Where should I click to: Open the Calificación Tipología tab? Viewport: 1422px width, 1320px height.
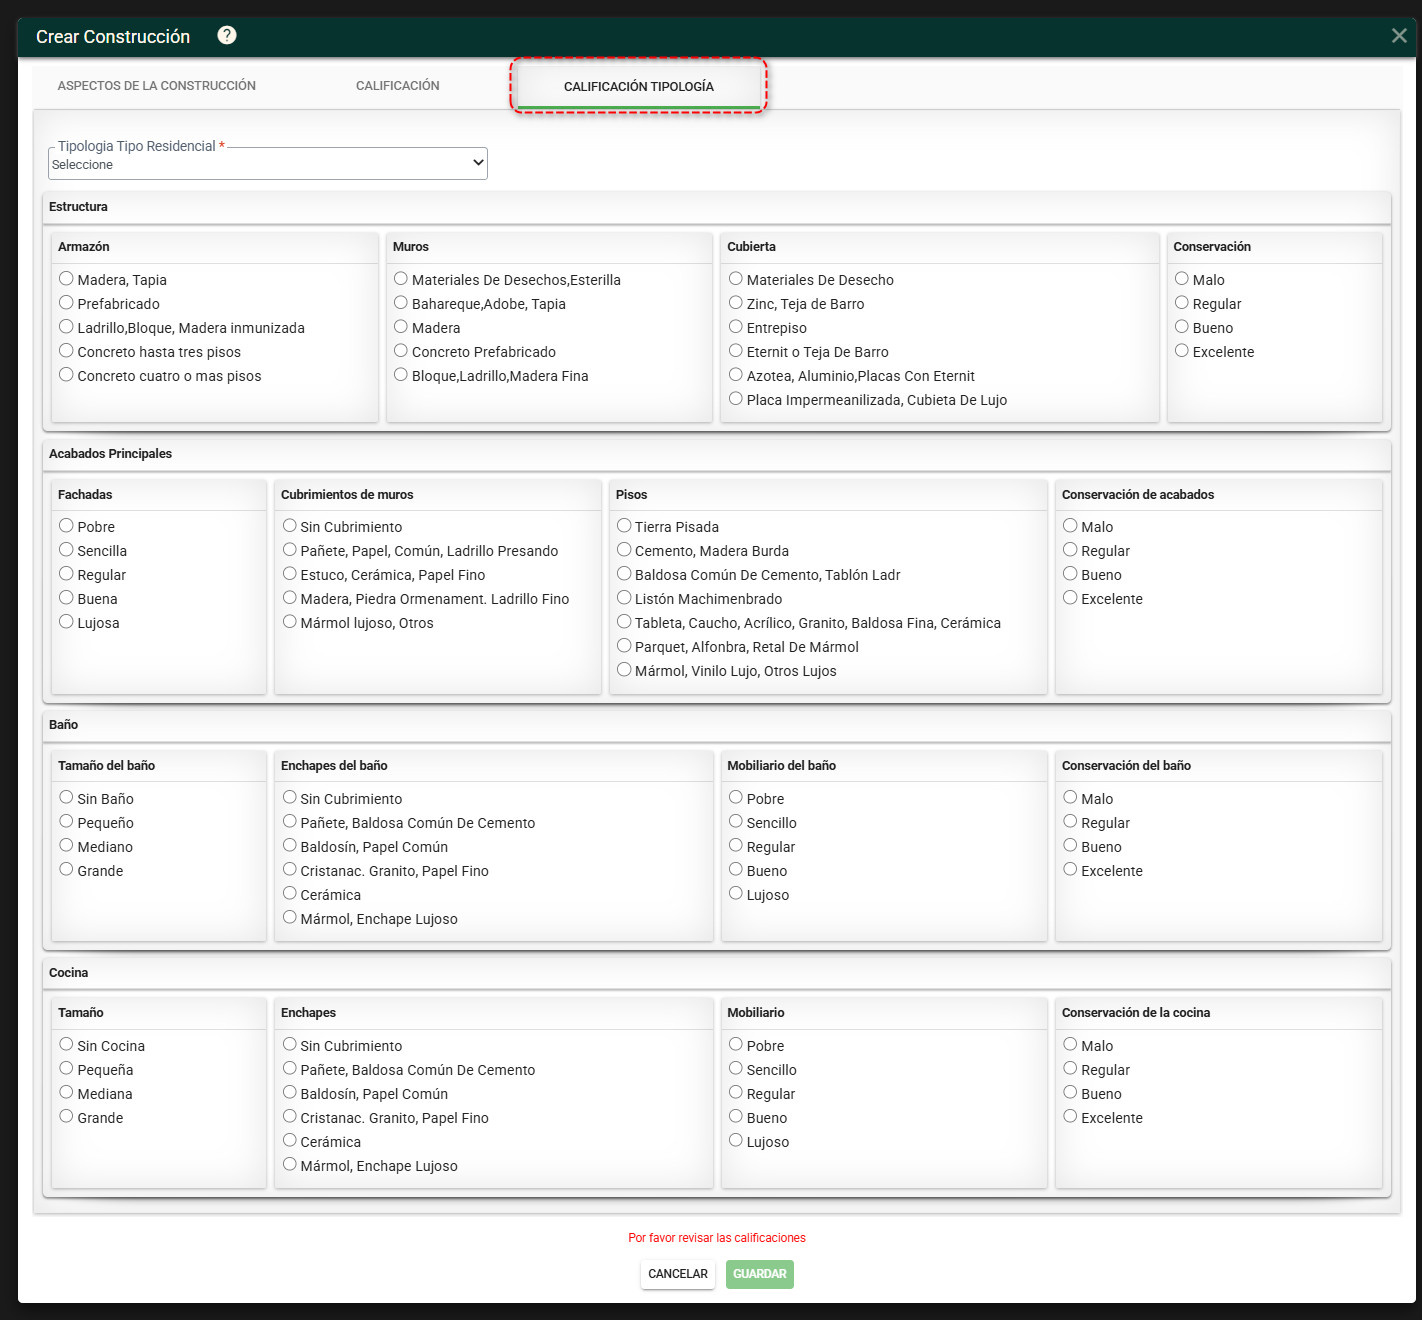[x=639, y=86]
